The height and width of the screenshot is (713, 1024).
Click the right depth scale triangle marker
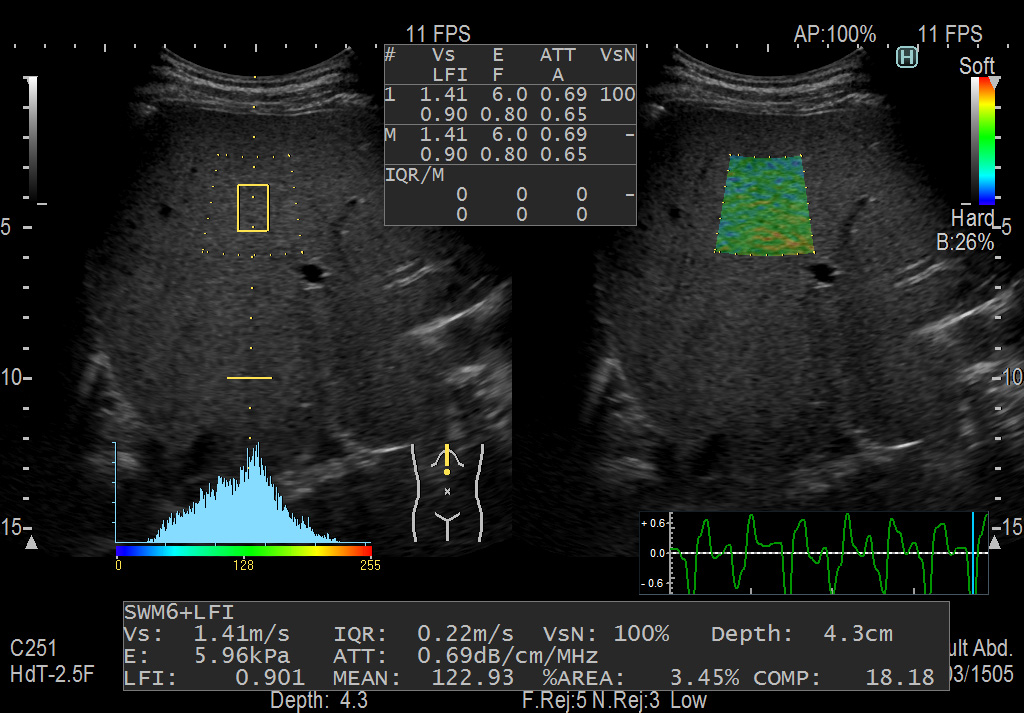click(x=994, y=543)
